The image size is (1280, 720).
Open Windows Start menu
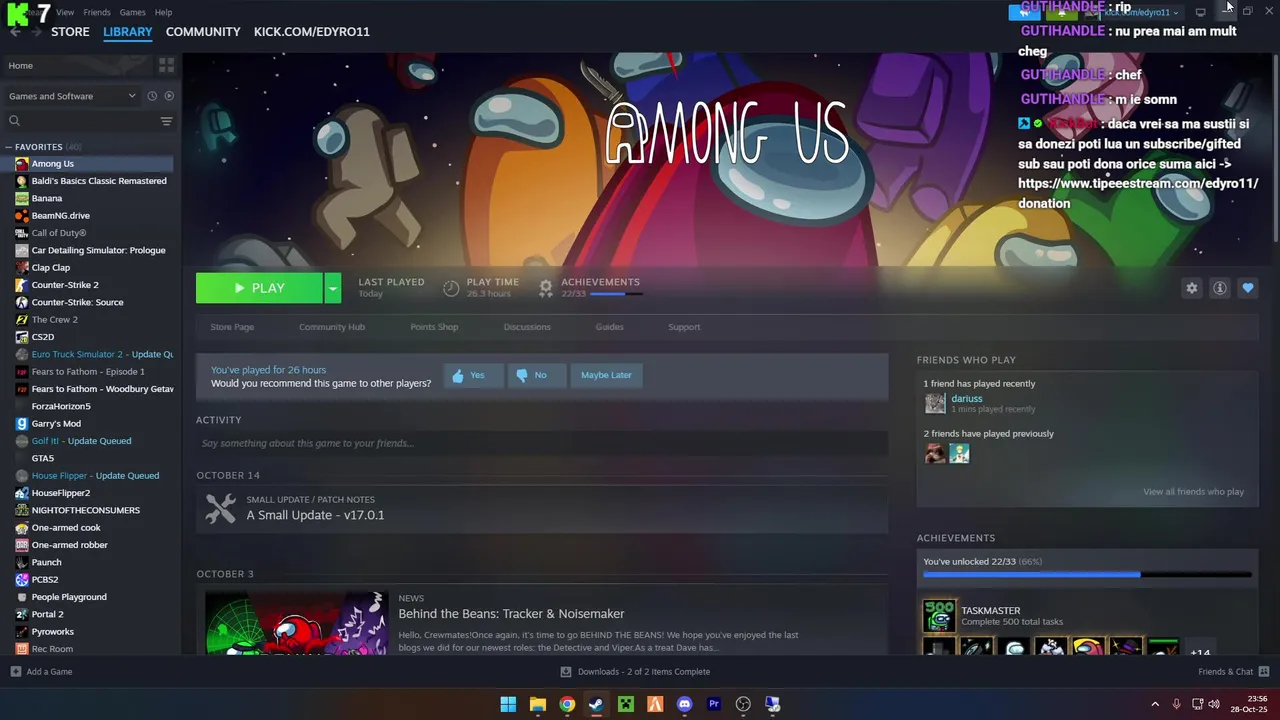click(508, 704)
